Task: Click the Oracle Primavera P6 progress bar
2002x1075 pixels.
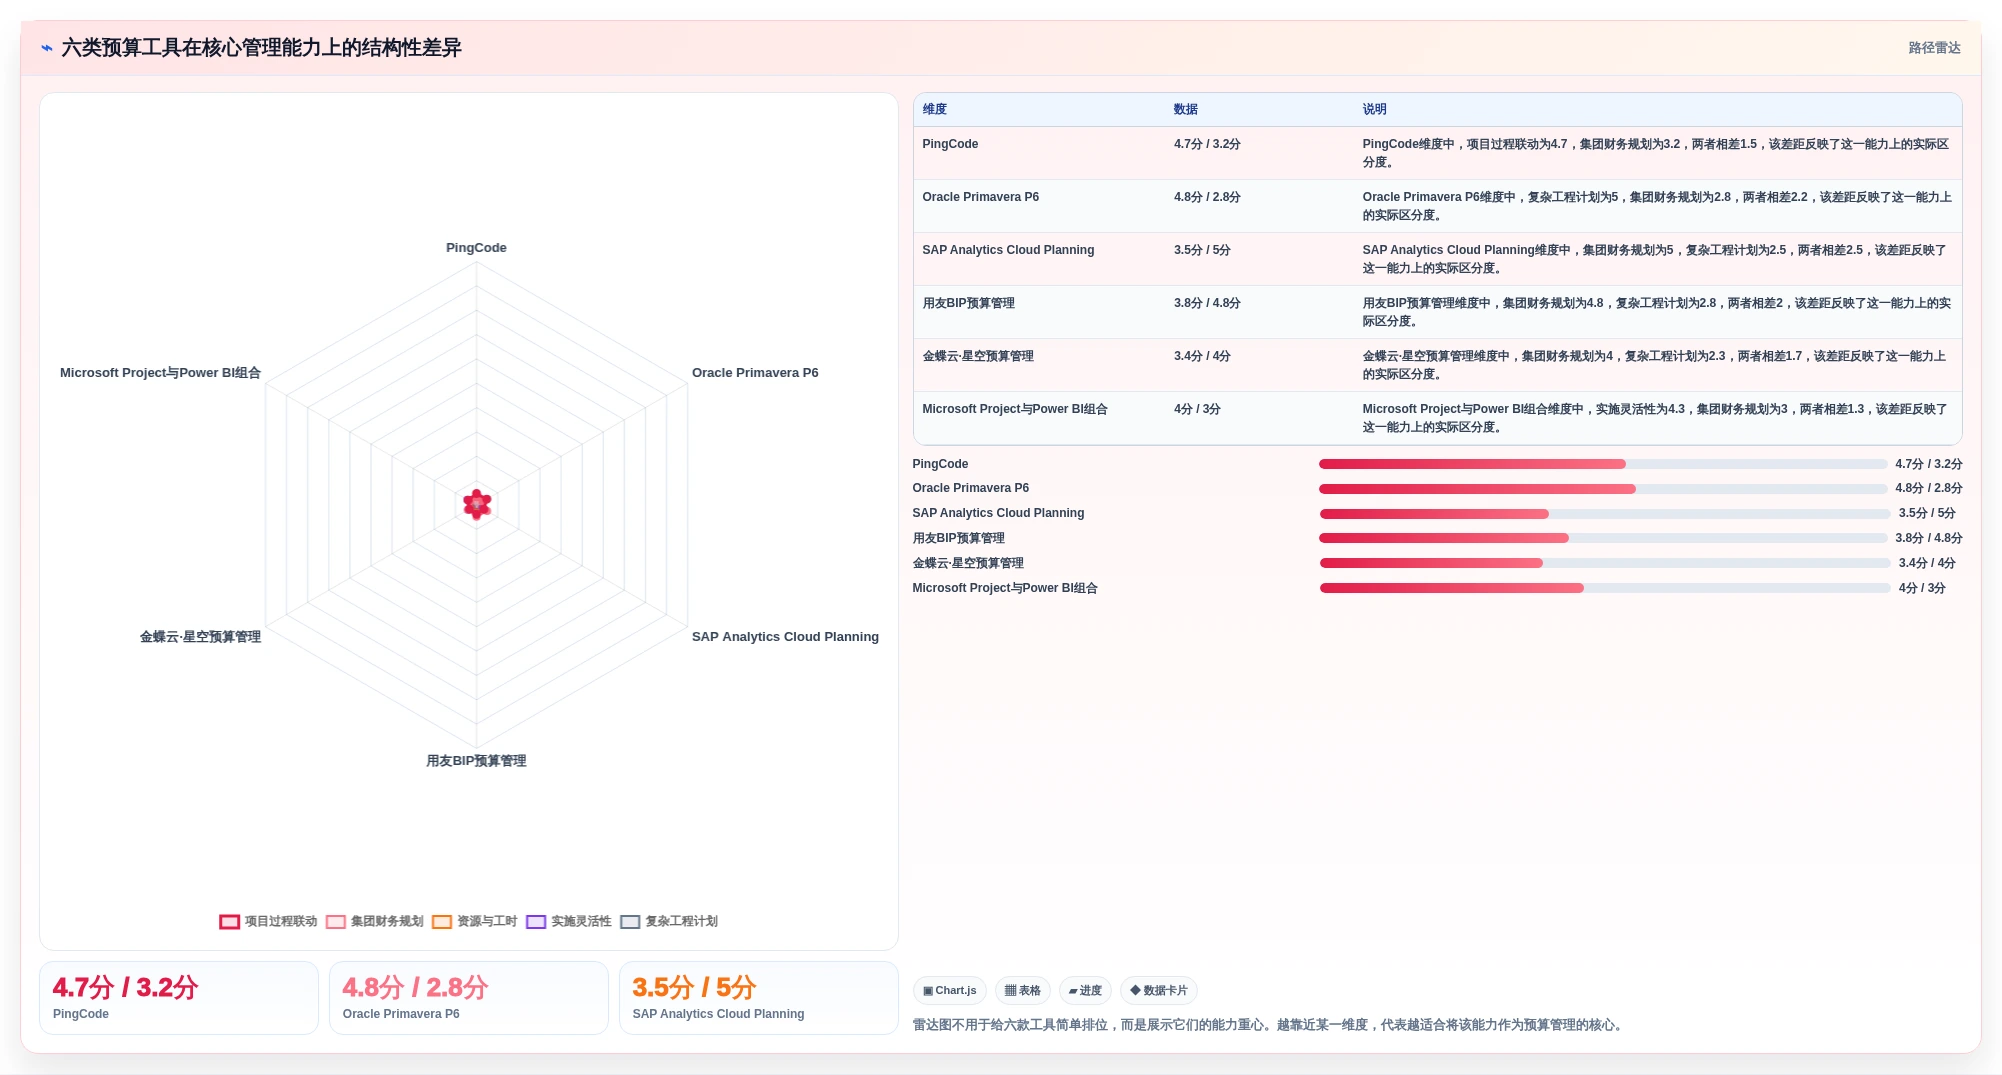Action: pos(1603,489)
